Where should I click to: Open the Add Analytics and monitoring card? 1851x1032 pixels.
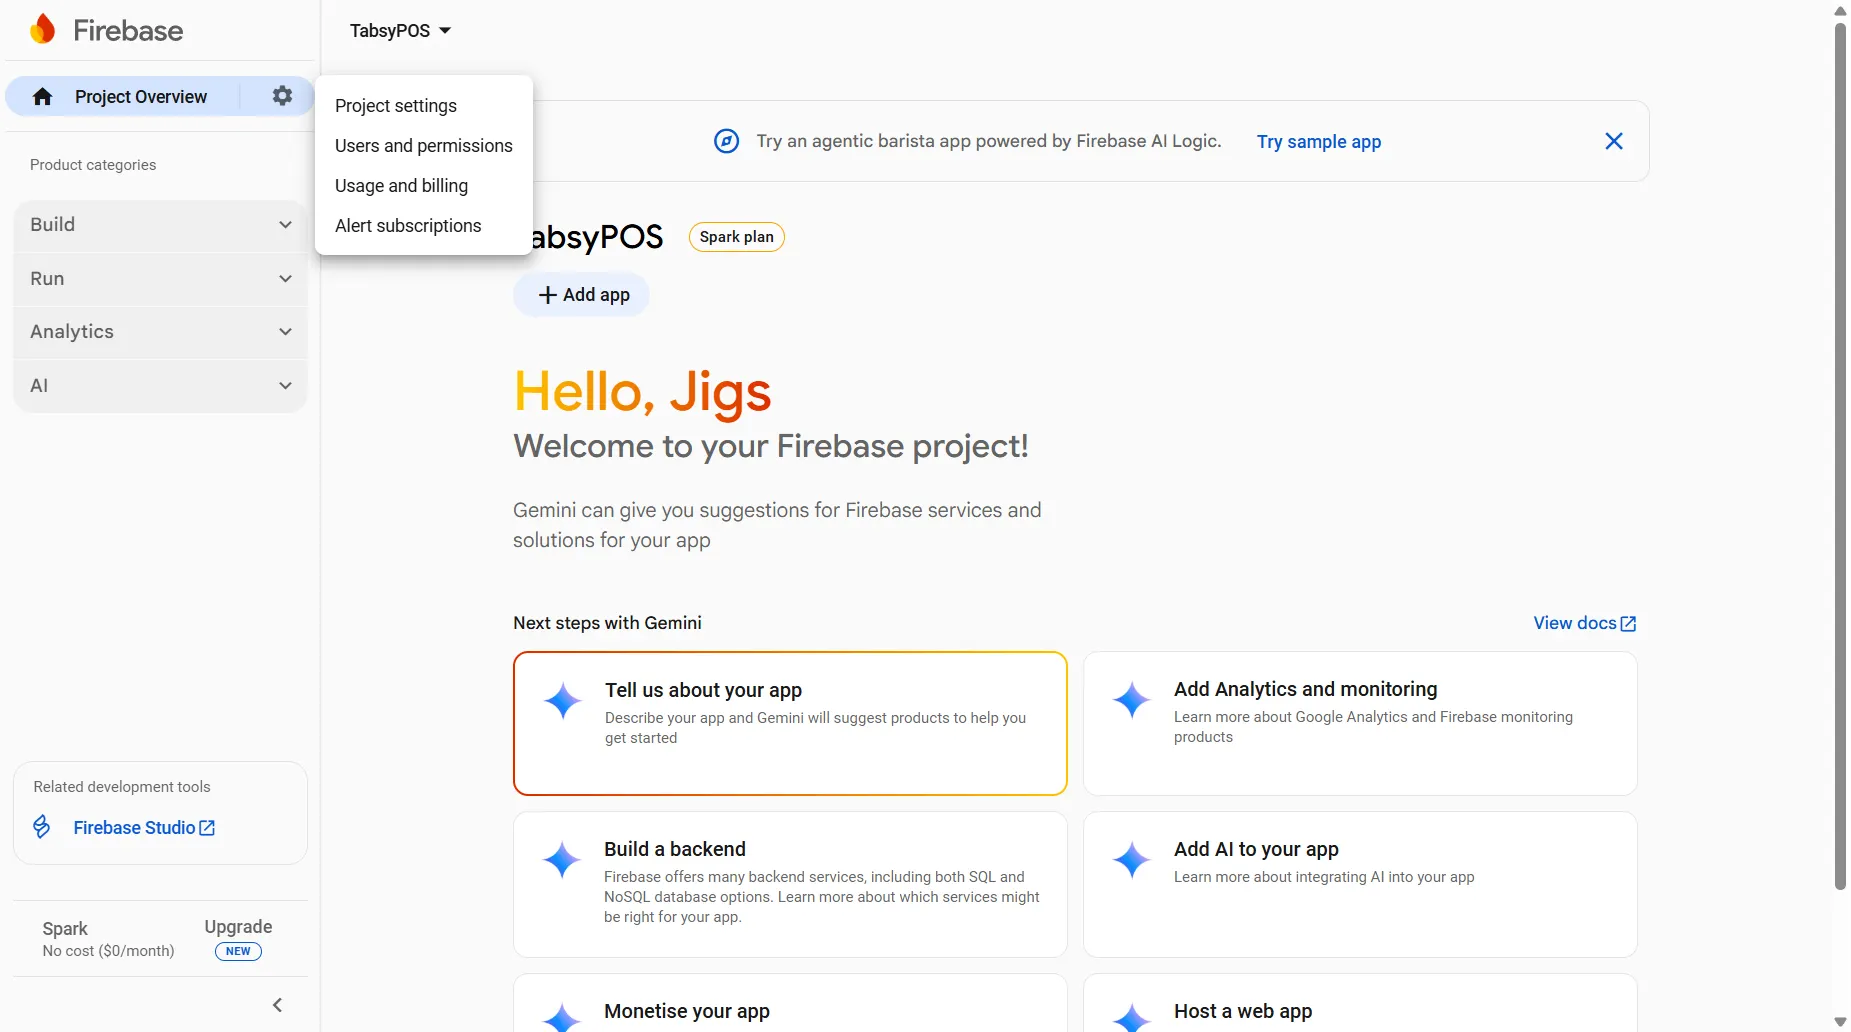1360,723
